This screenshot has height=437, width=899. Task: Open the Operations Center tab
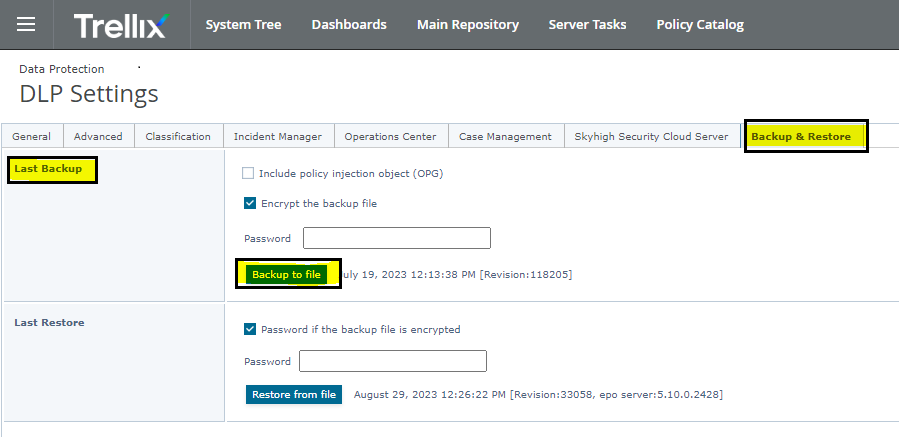coord(390,136)
